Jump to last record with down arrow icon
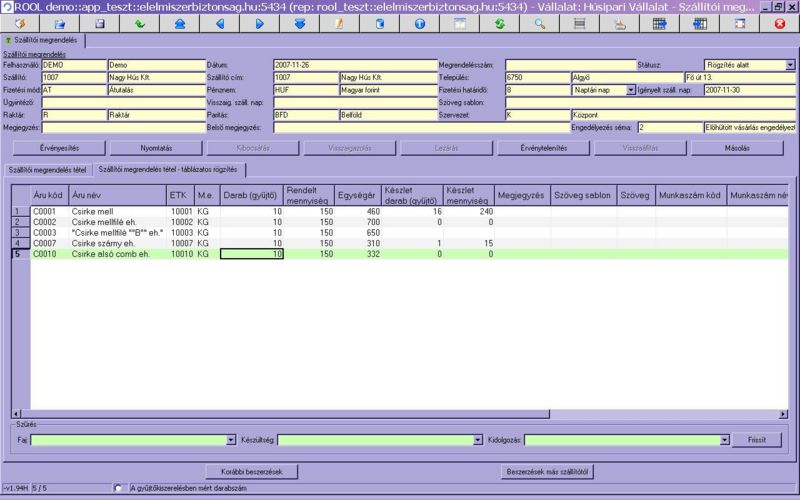This screenshot has height=500, width=800. (299, 22)
